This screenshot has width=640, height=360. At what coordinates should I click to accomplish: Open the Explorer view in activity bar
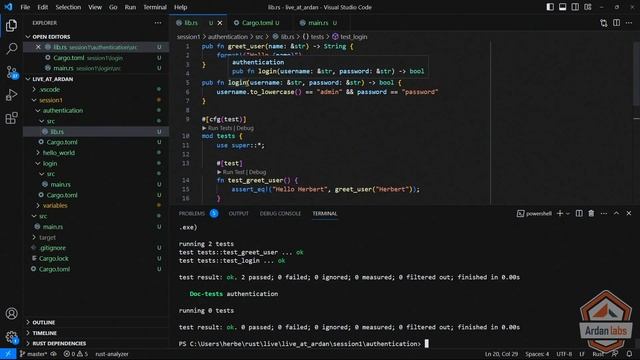click(x=11, y=25)
